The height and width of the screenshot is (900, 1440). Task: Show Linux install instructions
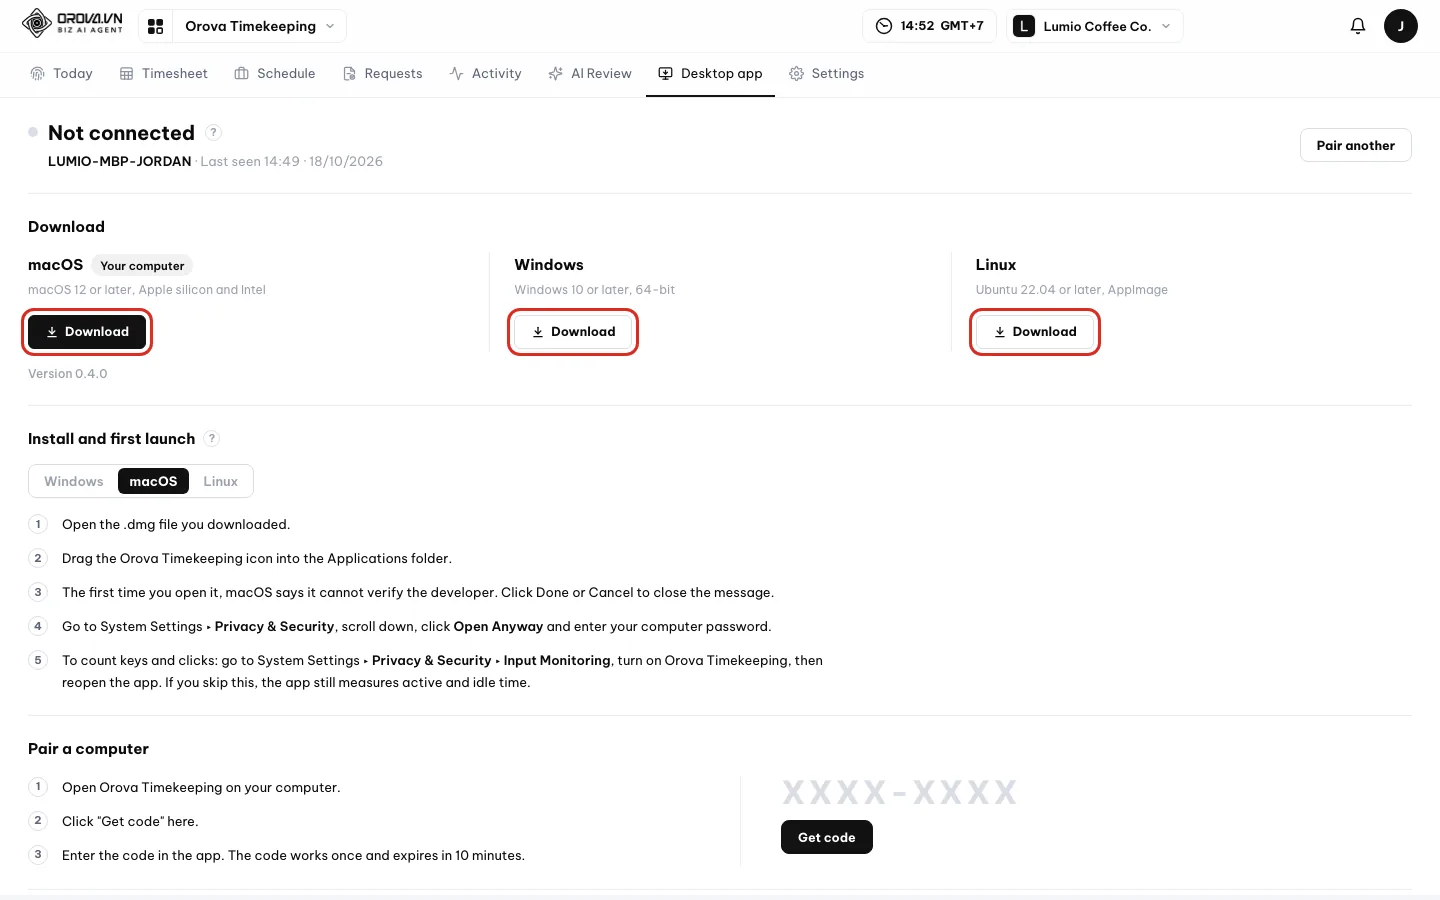point(221,481)
